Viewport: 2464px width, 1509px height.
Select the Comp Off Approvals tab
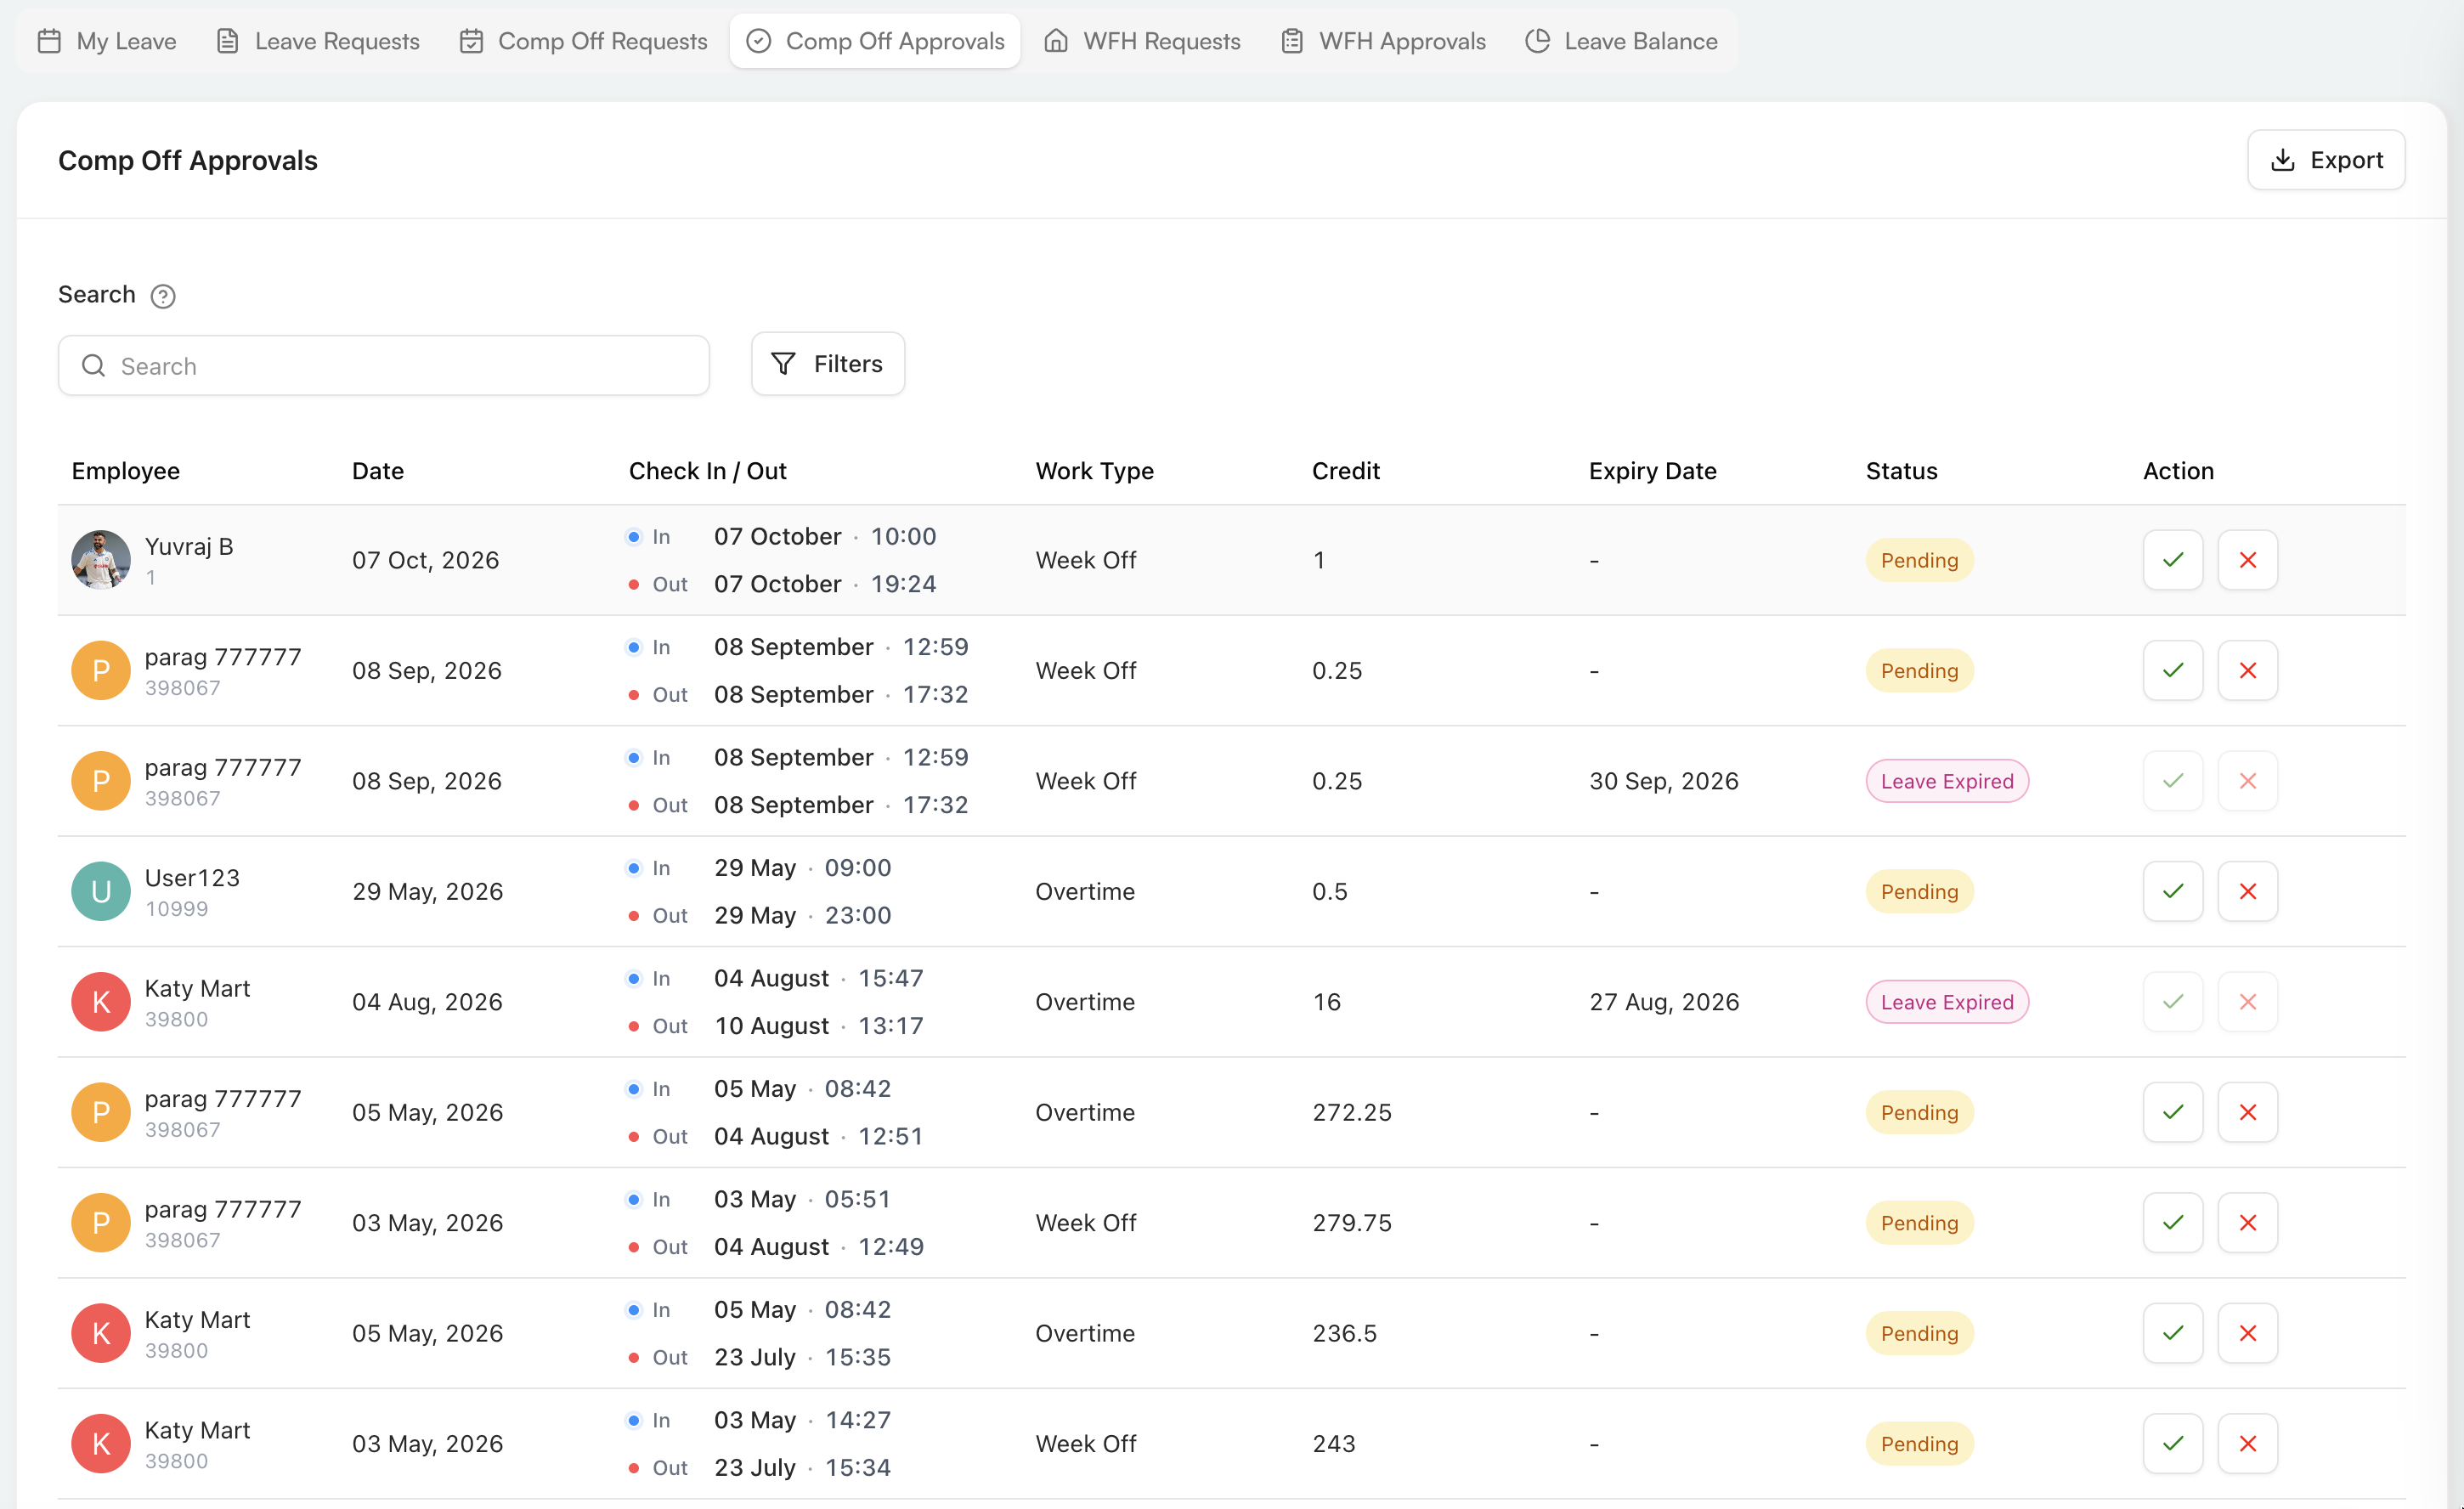click(875, 41)
